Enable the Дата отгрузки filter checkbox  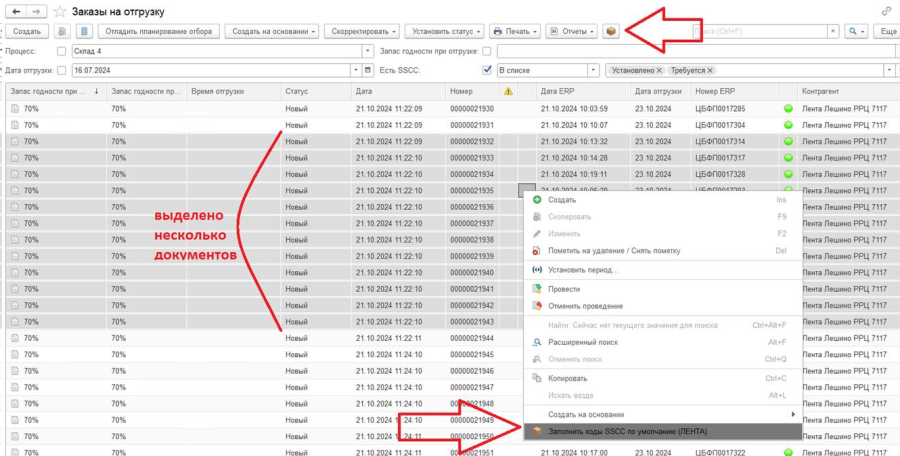tap(62, 70)
